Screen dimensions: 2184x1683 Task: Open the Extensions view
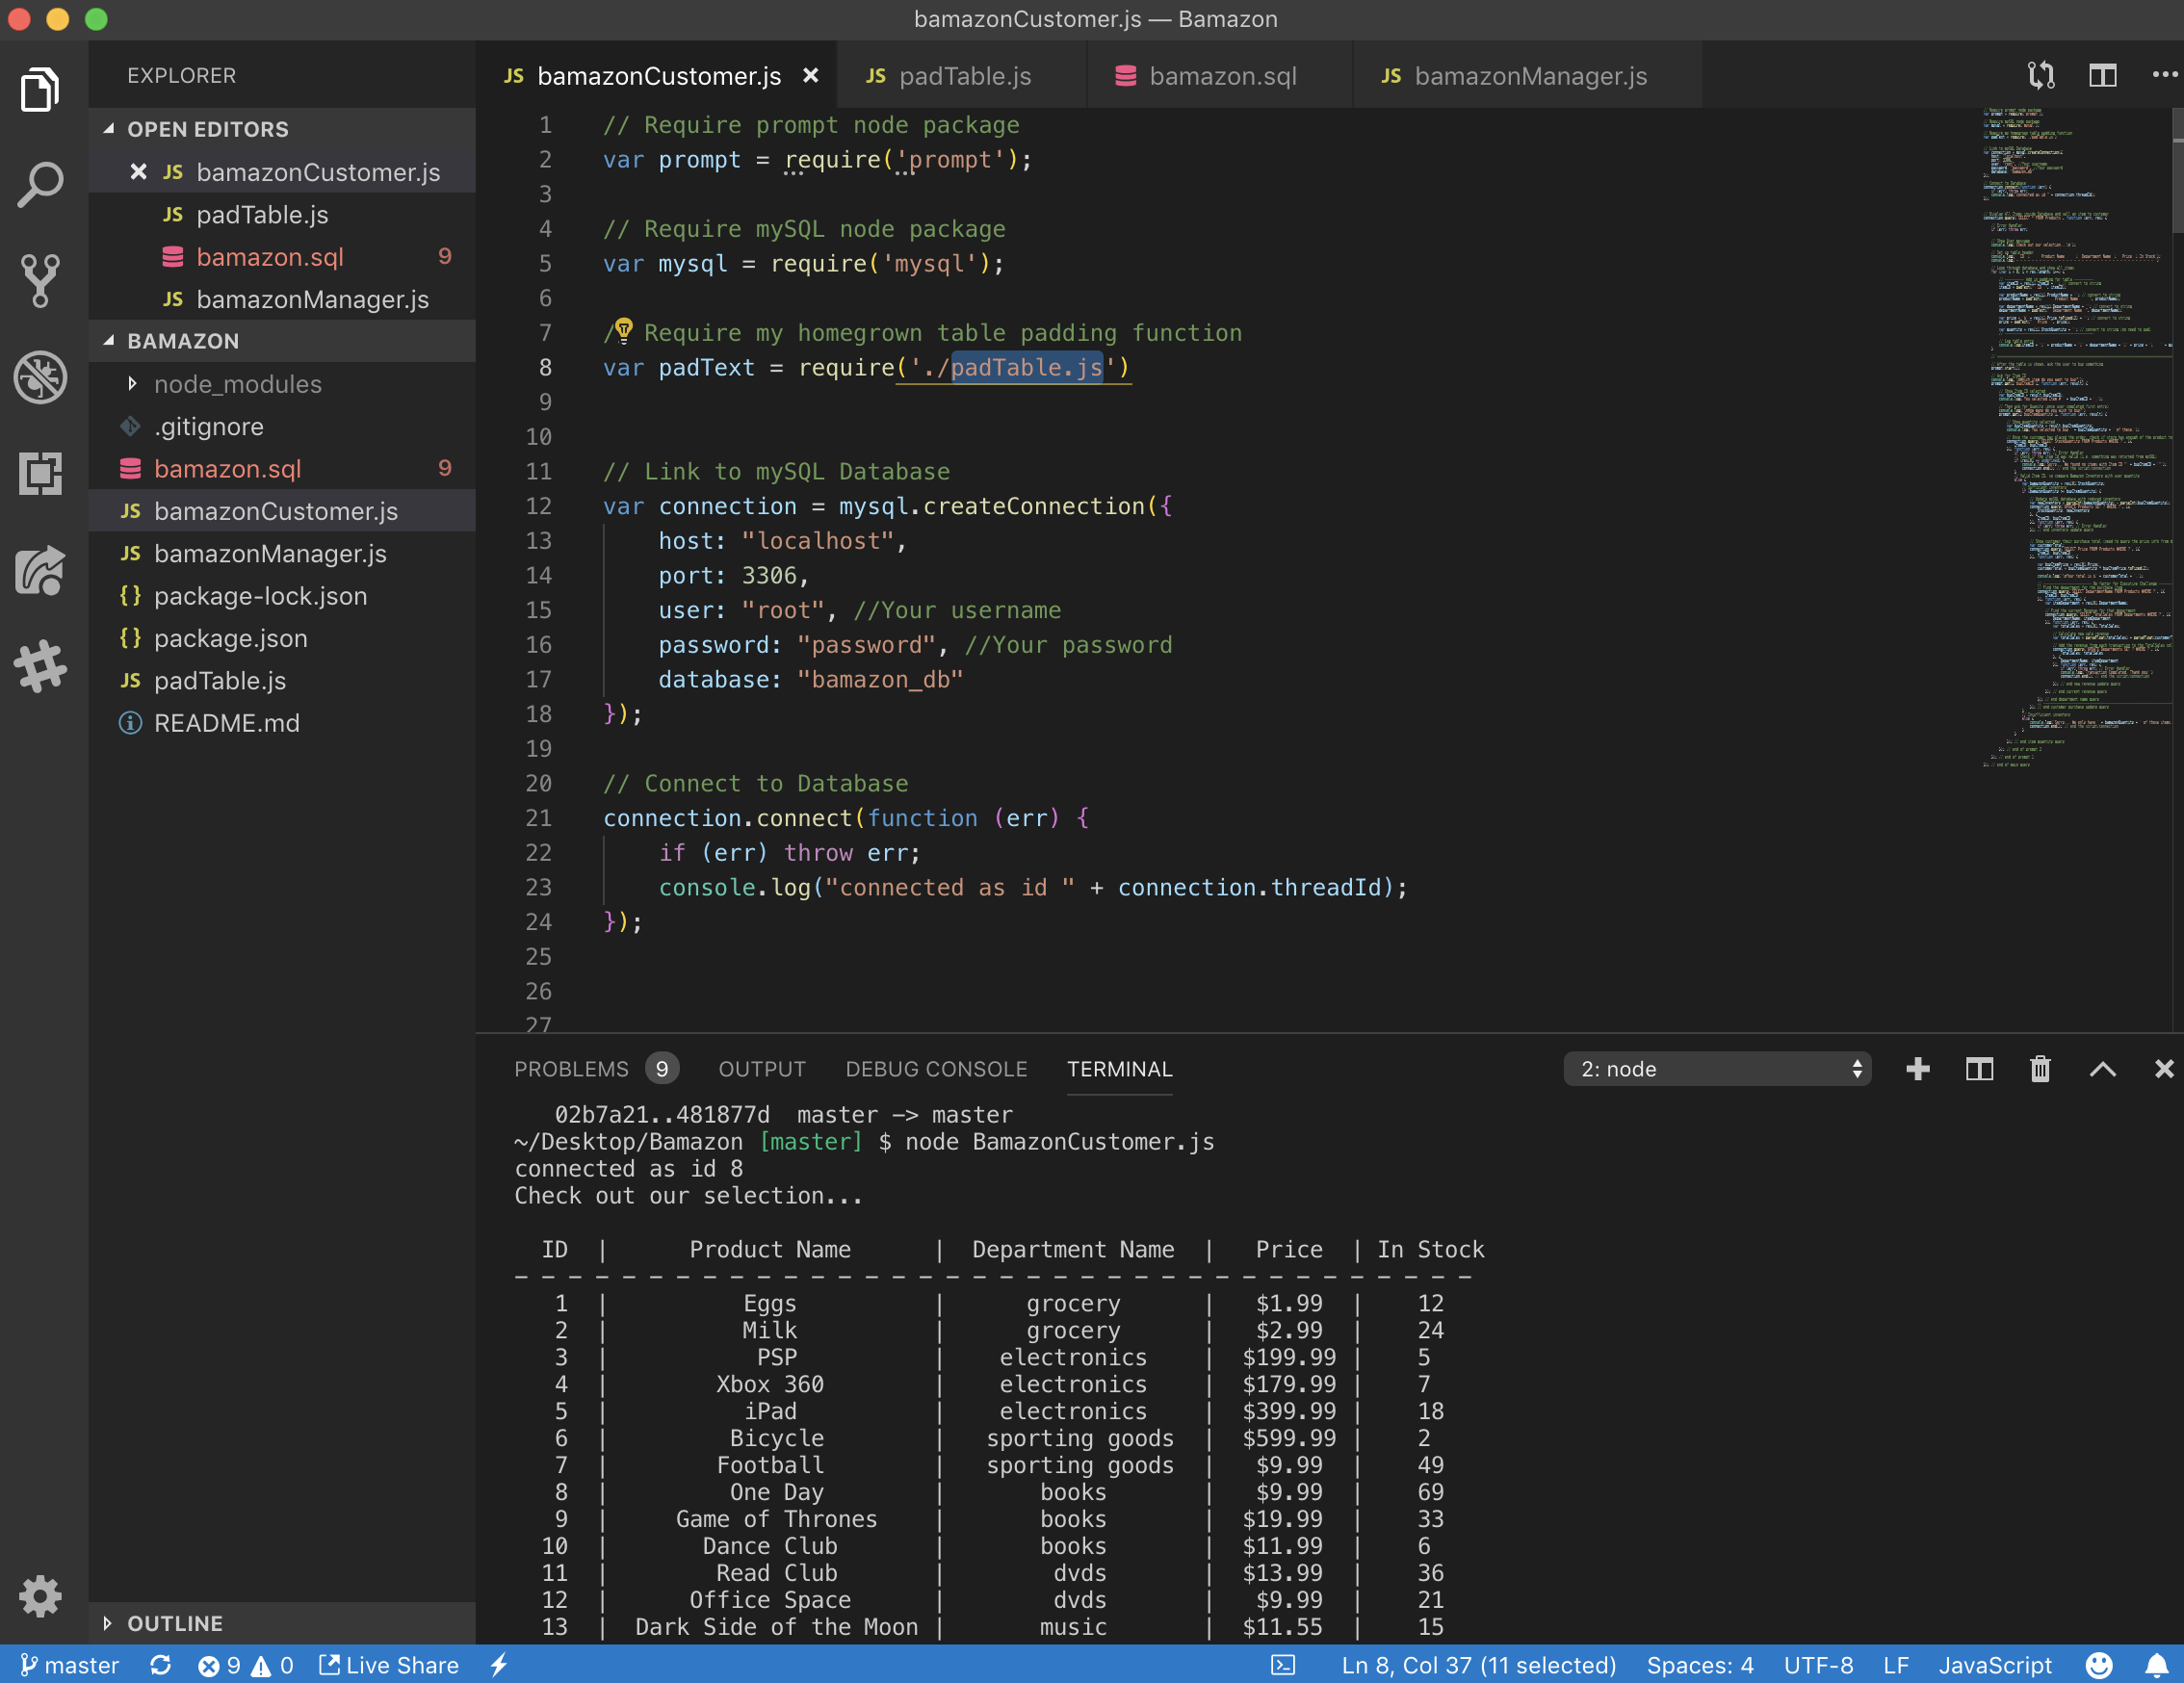[40, 473]
